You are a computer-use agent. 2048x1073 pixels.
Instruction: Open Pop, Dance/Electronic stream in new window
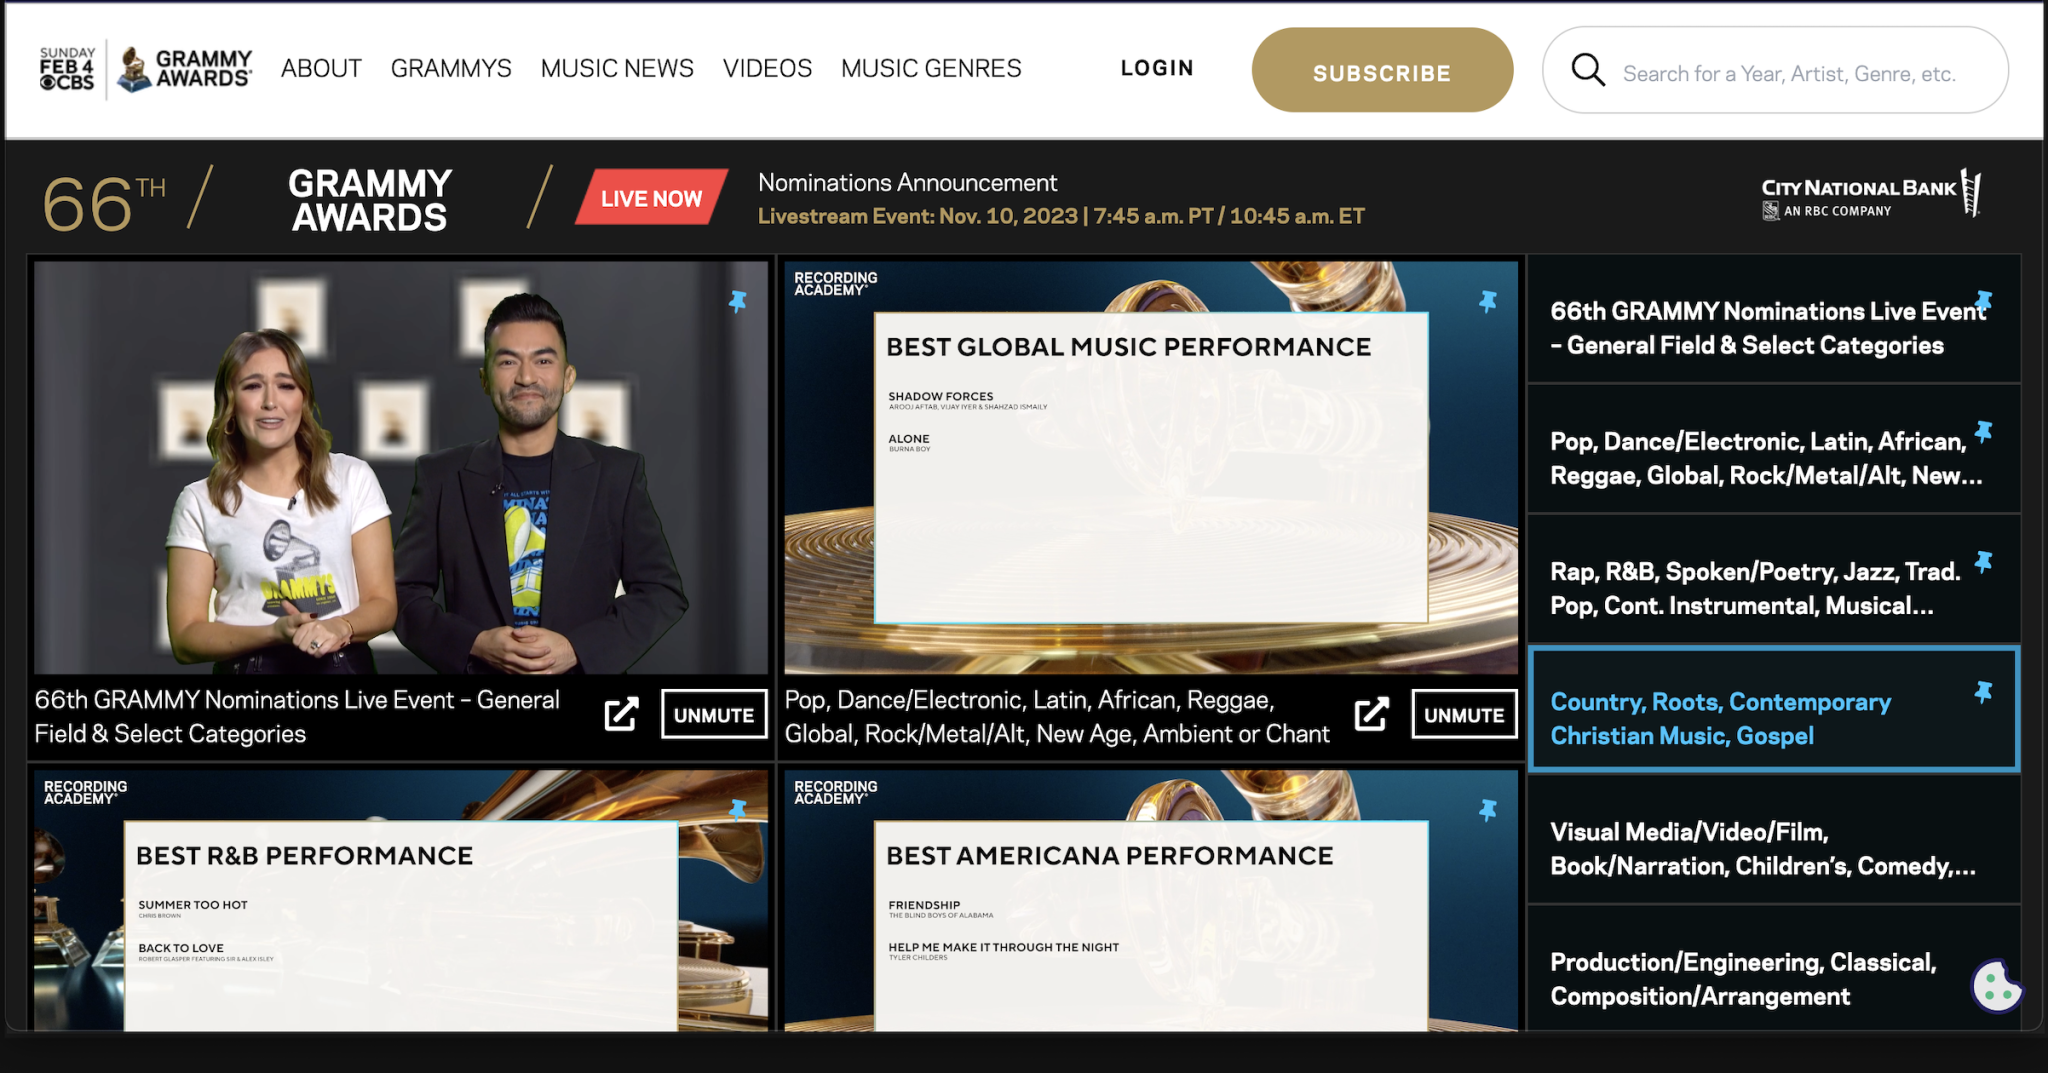(x=1371, y=714)
